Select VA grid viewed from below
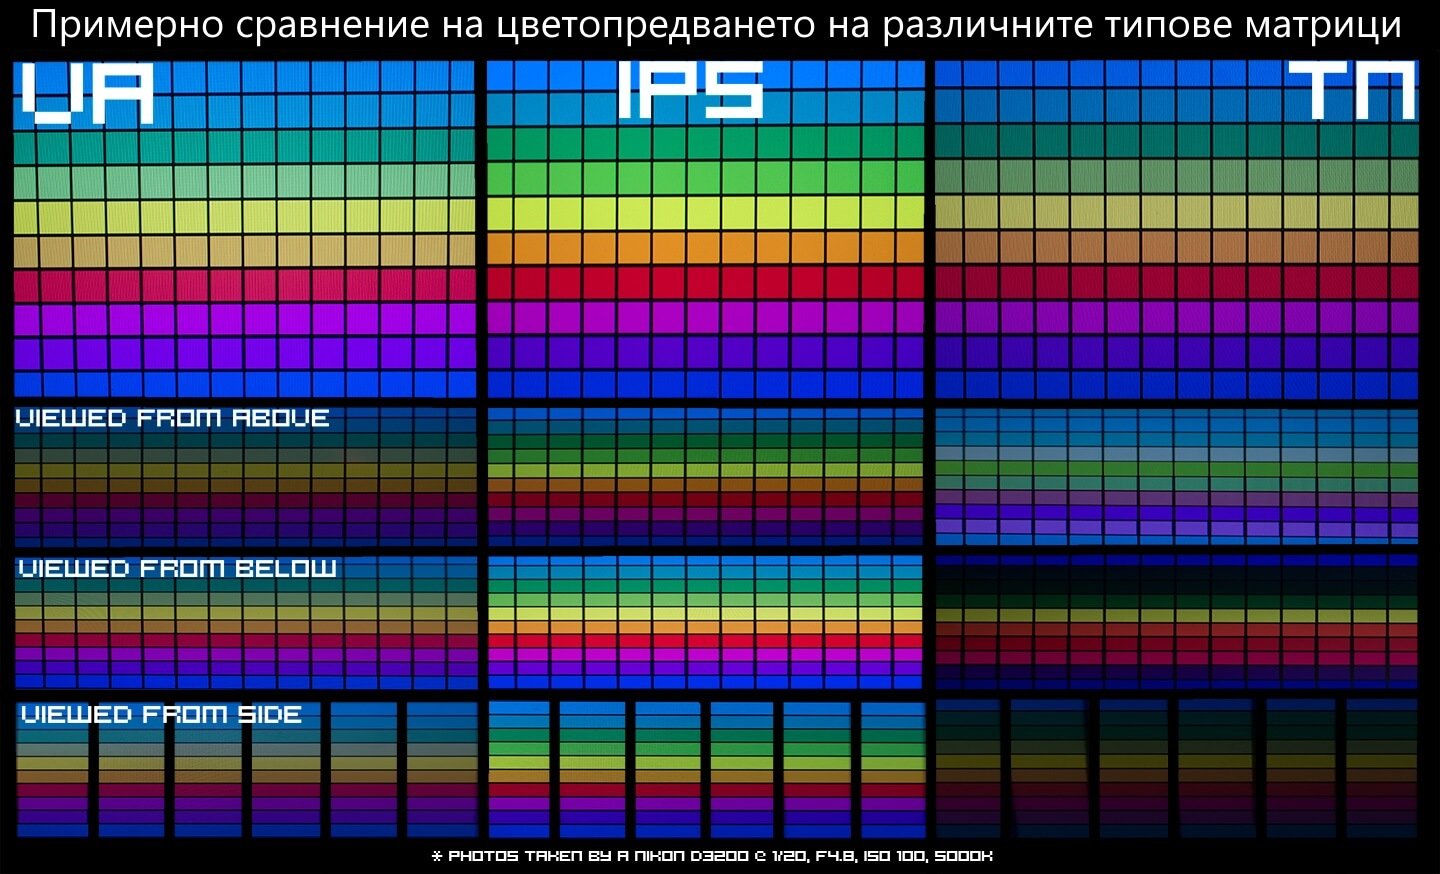The image size is (1440, 874). coord(245,622)
